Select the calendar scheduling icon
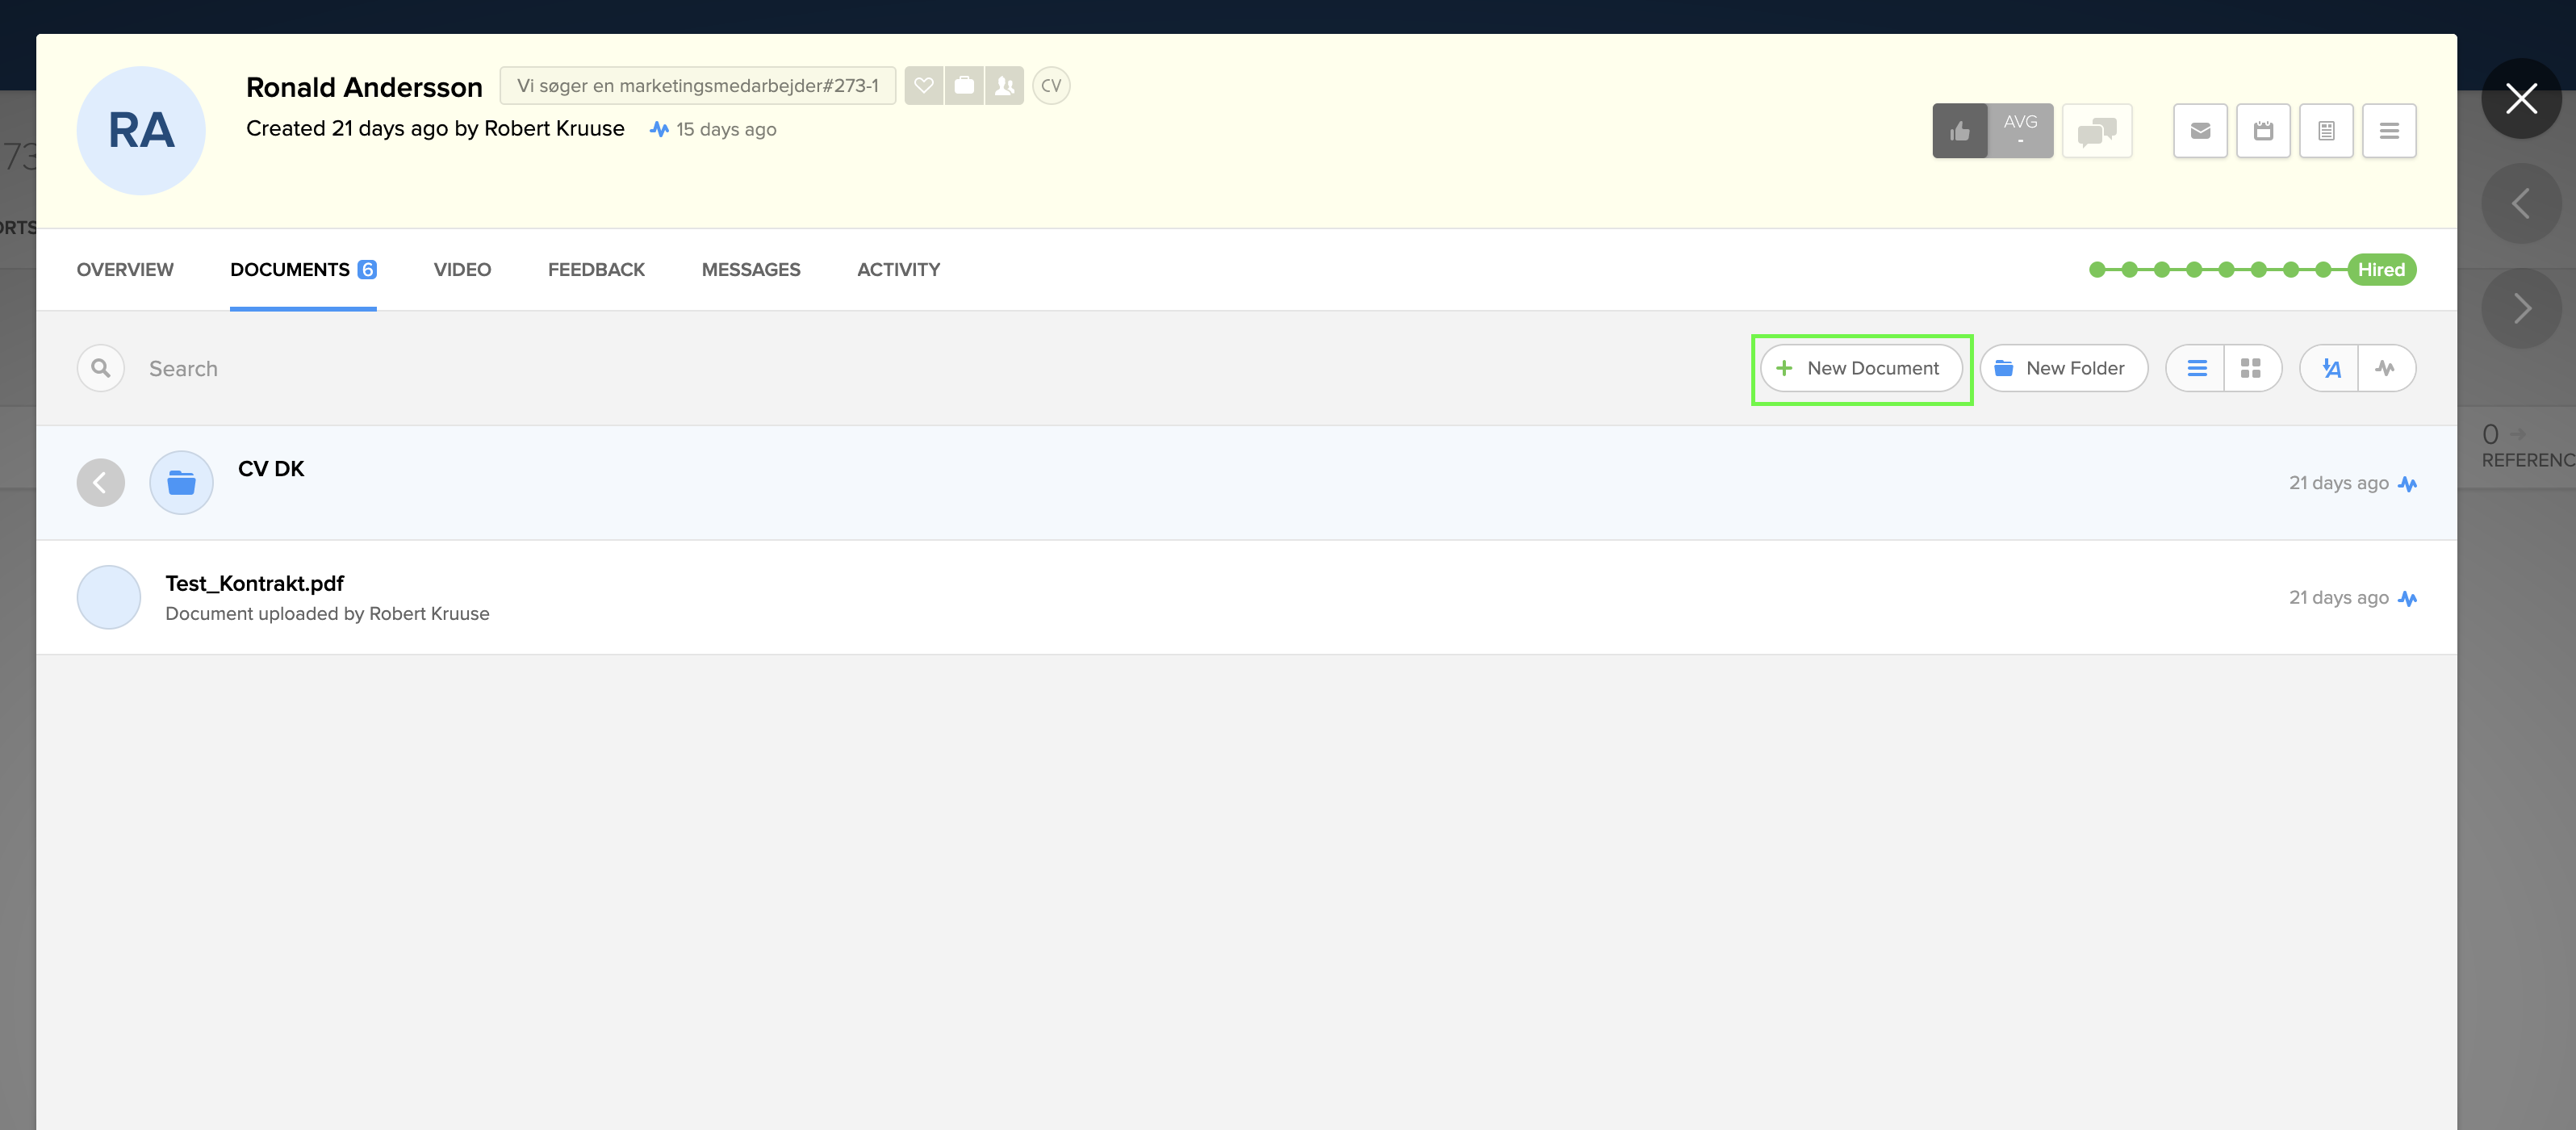The height and width of the screenshot is (1130, 2576). click(x=2263, y=130)
